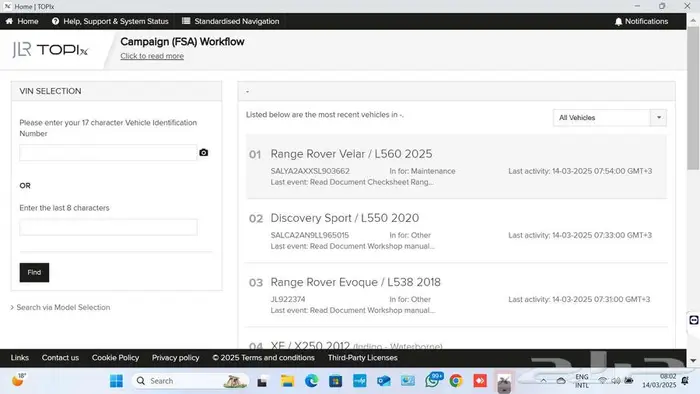Show hidden tray icons chevron
This screenshot has width=700, height=394.
pos(543,381)
